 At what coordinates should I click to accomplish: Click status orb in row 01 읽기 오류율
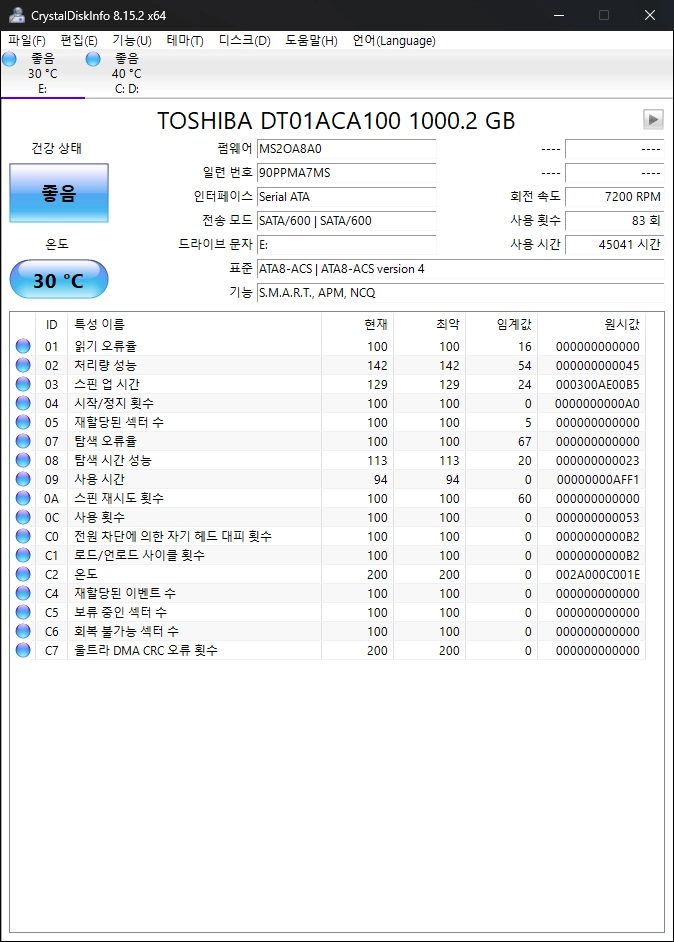pyautogui.click(x=23, y=346)
